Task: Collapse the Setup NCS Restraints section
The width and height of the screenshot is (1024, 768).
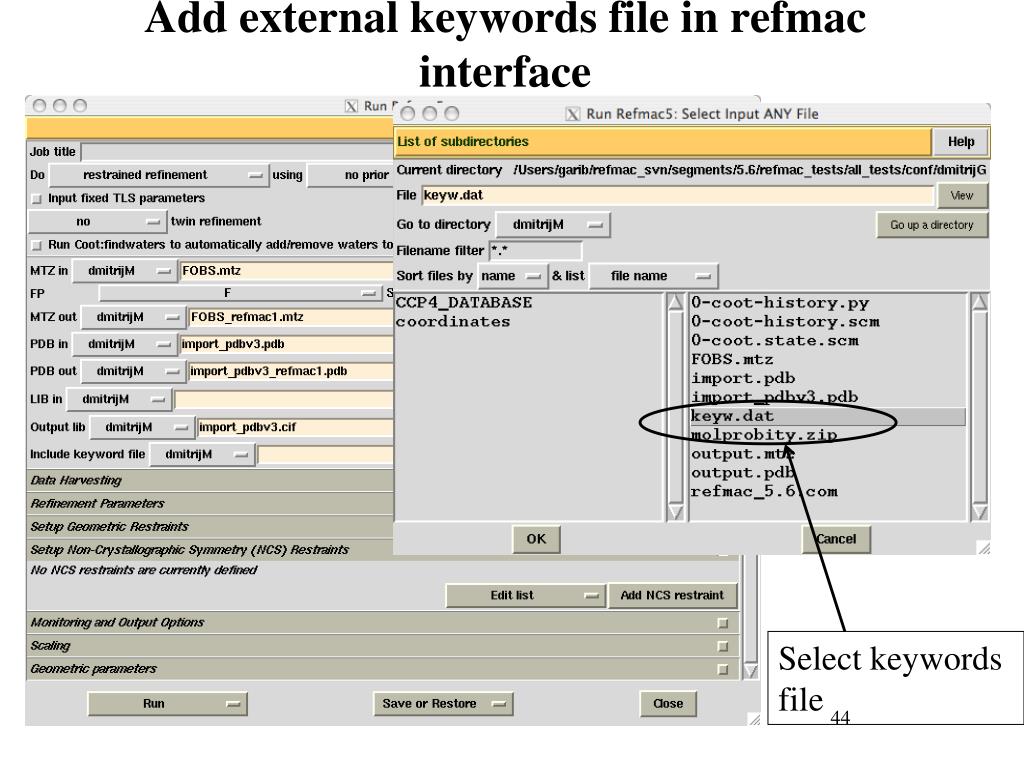Action: [x=210, y=550]
